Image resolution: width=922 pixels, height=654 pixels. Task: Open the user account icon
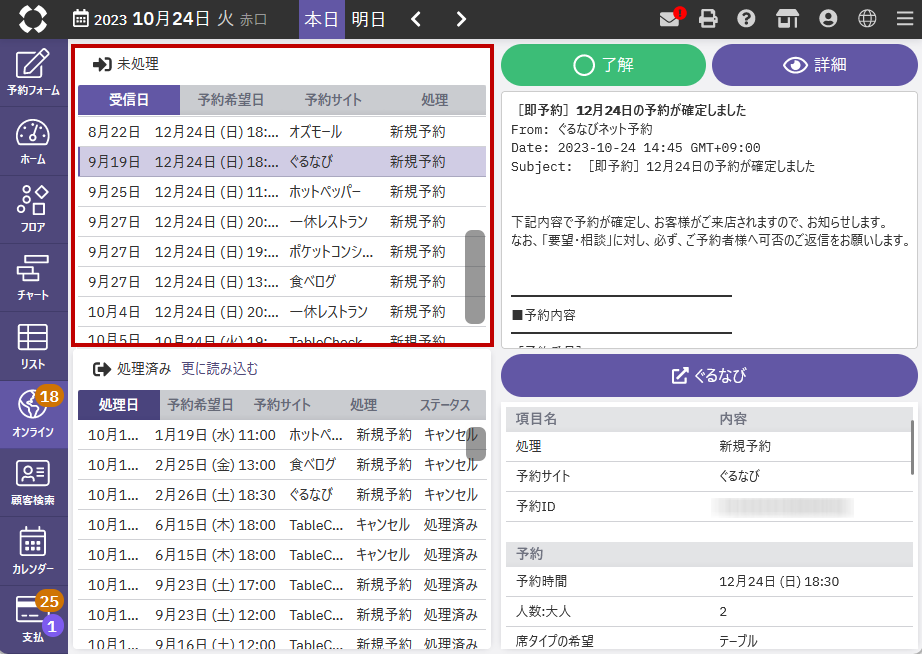pos(827,19)
